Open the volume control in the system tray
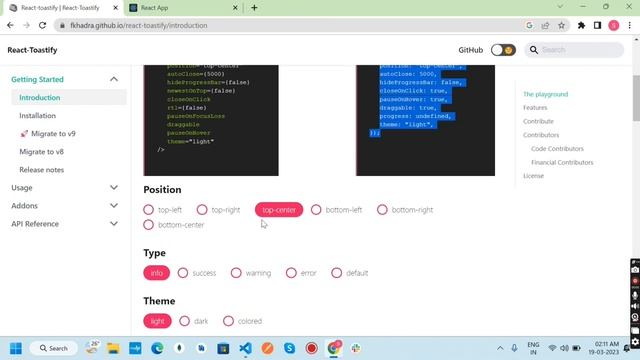 pos(564,348)
